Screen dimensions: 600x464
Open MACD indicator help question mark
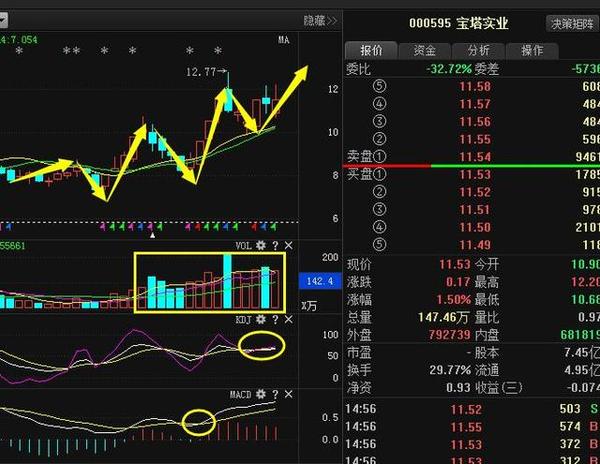click(x=275, y=394)
